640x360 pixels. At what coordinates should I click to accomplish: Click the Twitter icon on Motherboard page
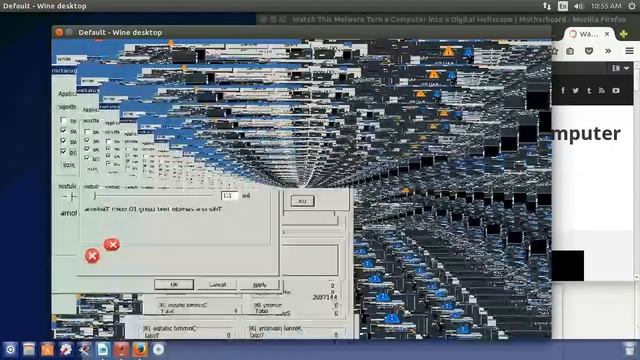point(576,91)
